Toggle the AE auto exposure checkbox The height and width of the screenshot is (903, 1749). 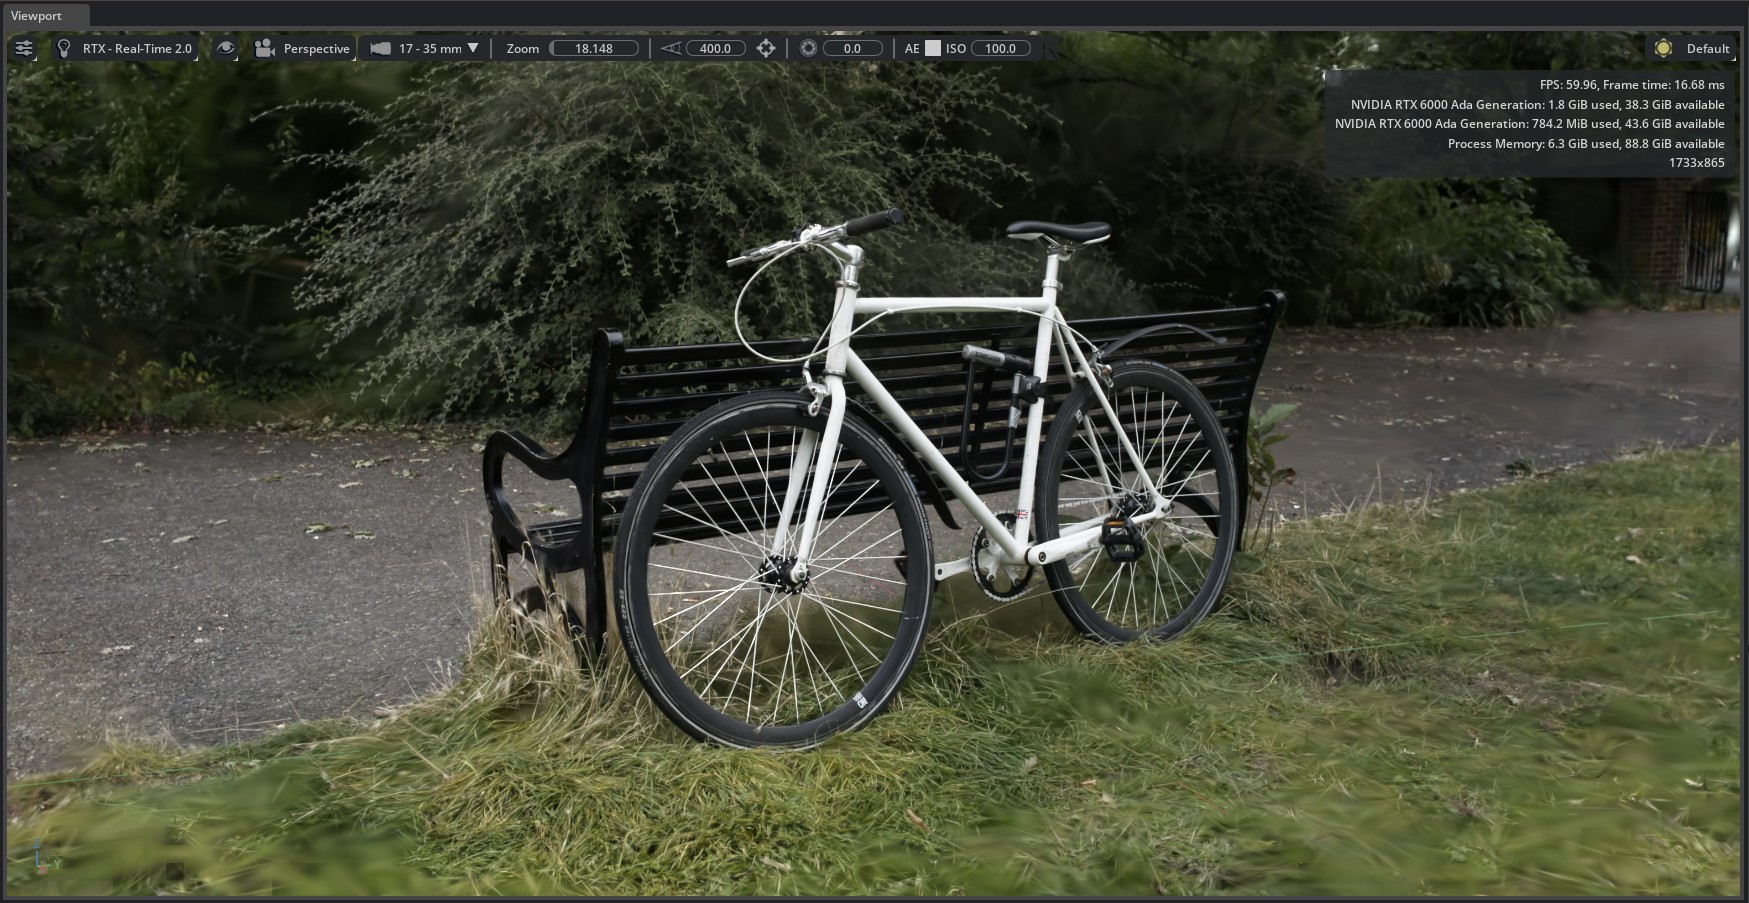click(x=932, y=48)
